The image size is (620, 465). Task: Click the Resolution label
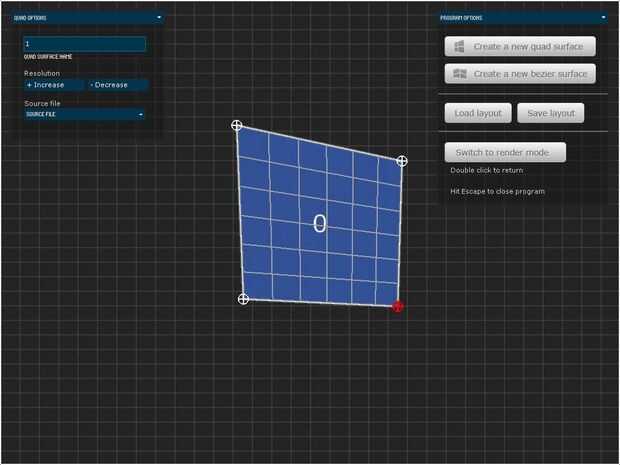[x=42, y=74]
